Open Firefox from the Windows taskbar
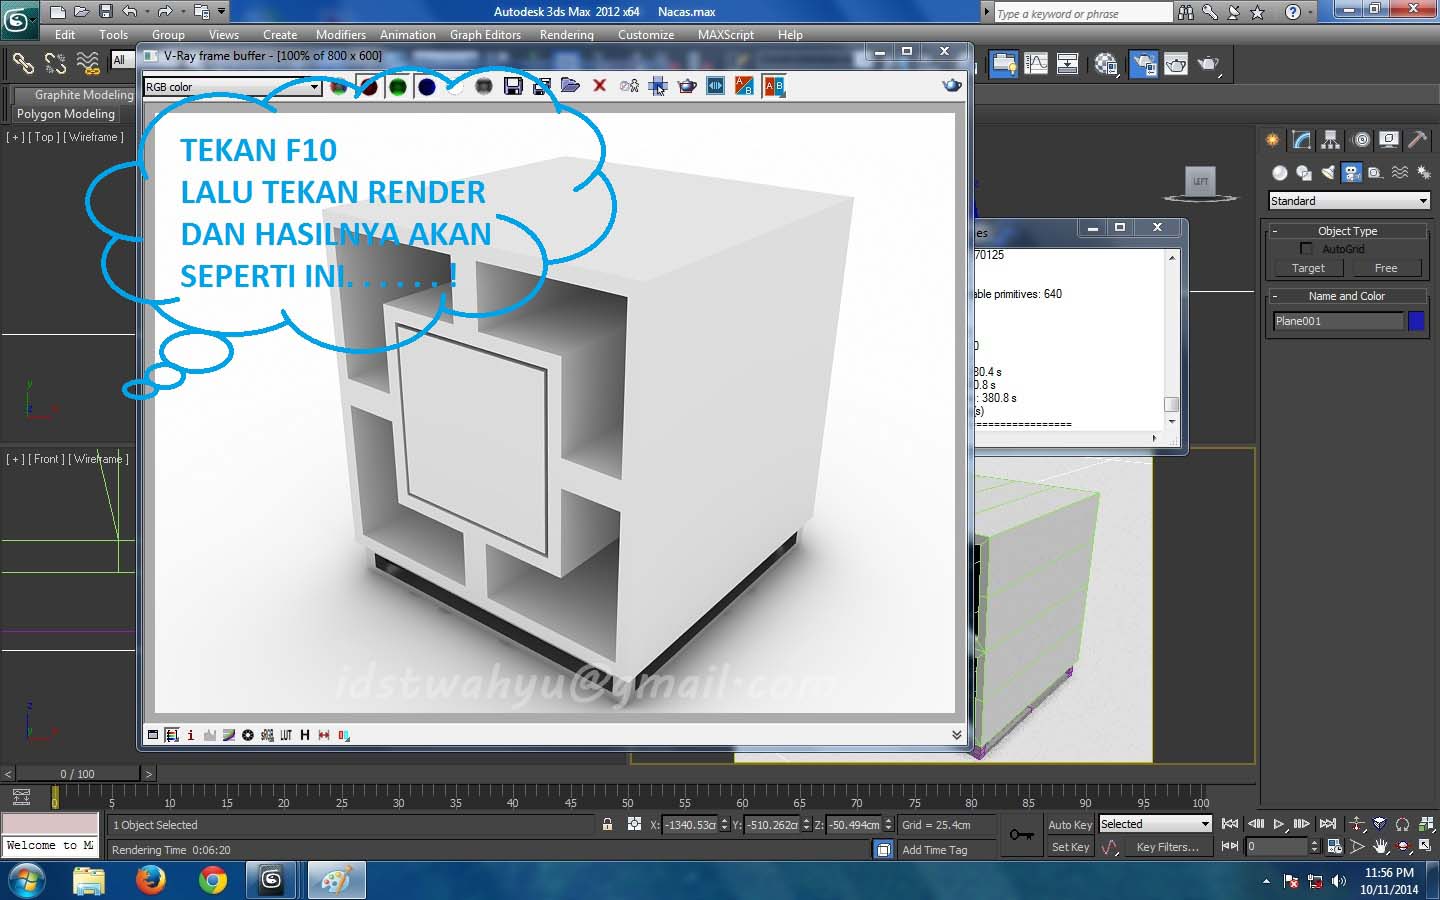 150,880
